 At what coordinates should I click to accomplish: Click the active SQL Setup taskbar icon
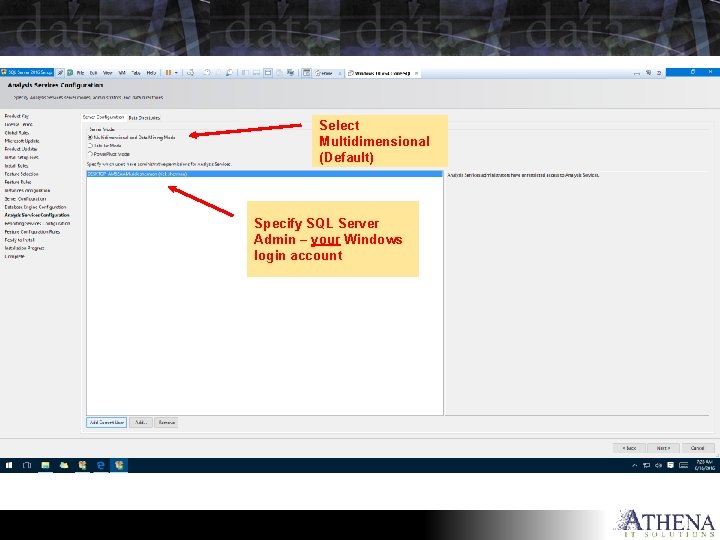point(119,465)
